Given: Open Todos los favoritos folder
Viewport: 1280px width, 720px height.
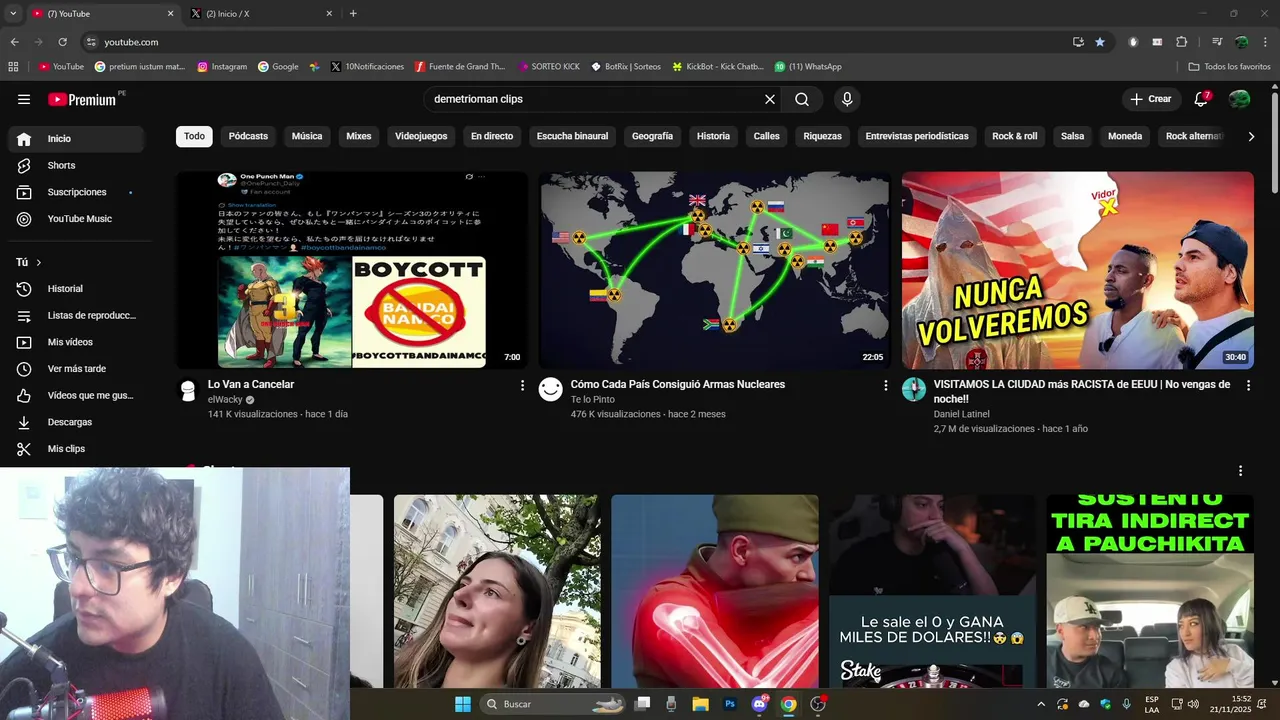Looking at the screenshot, I should 1229,67.
